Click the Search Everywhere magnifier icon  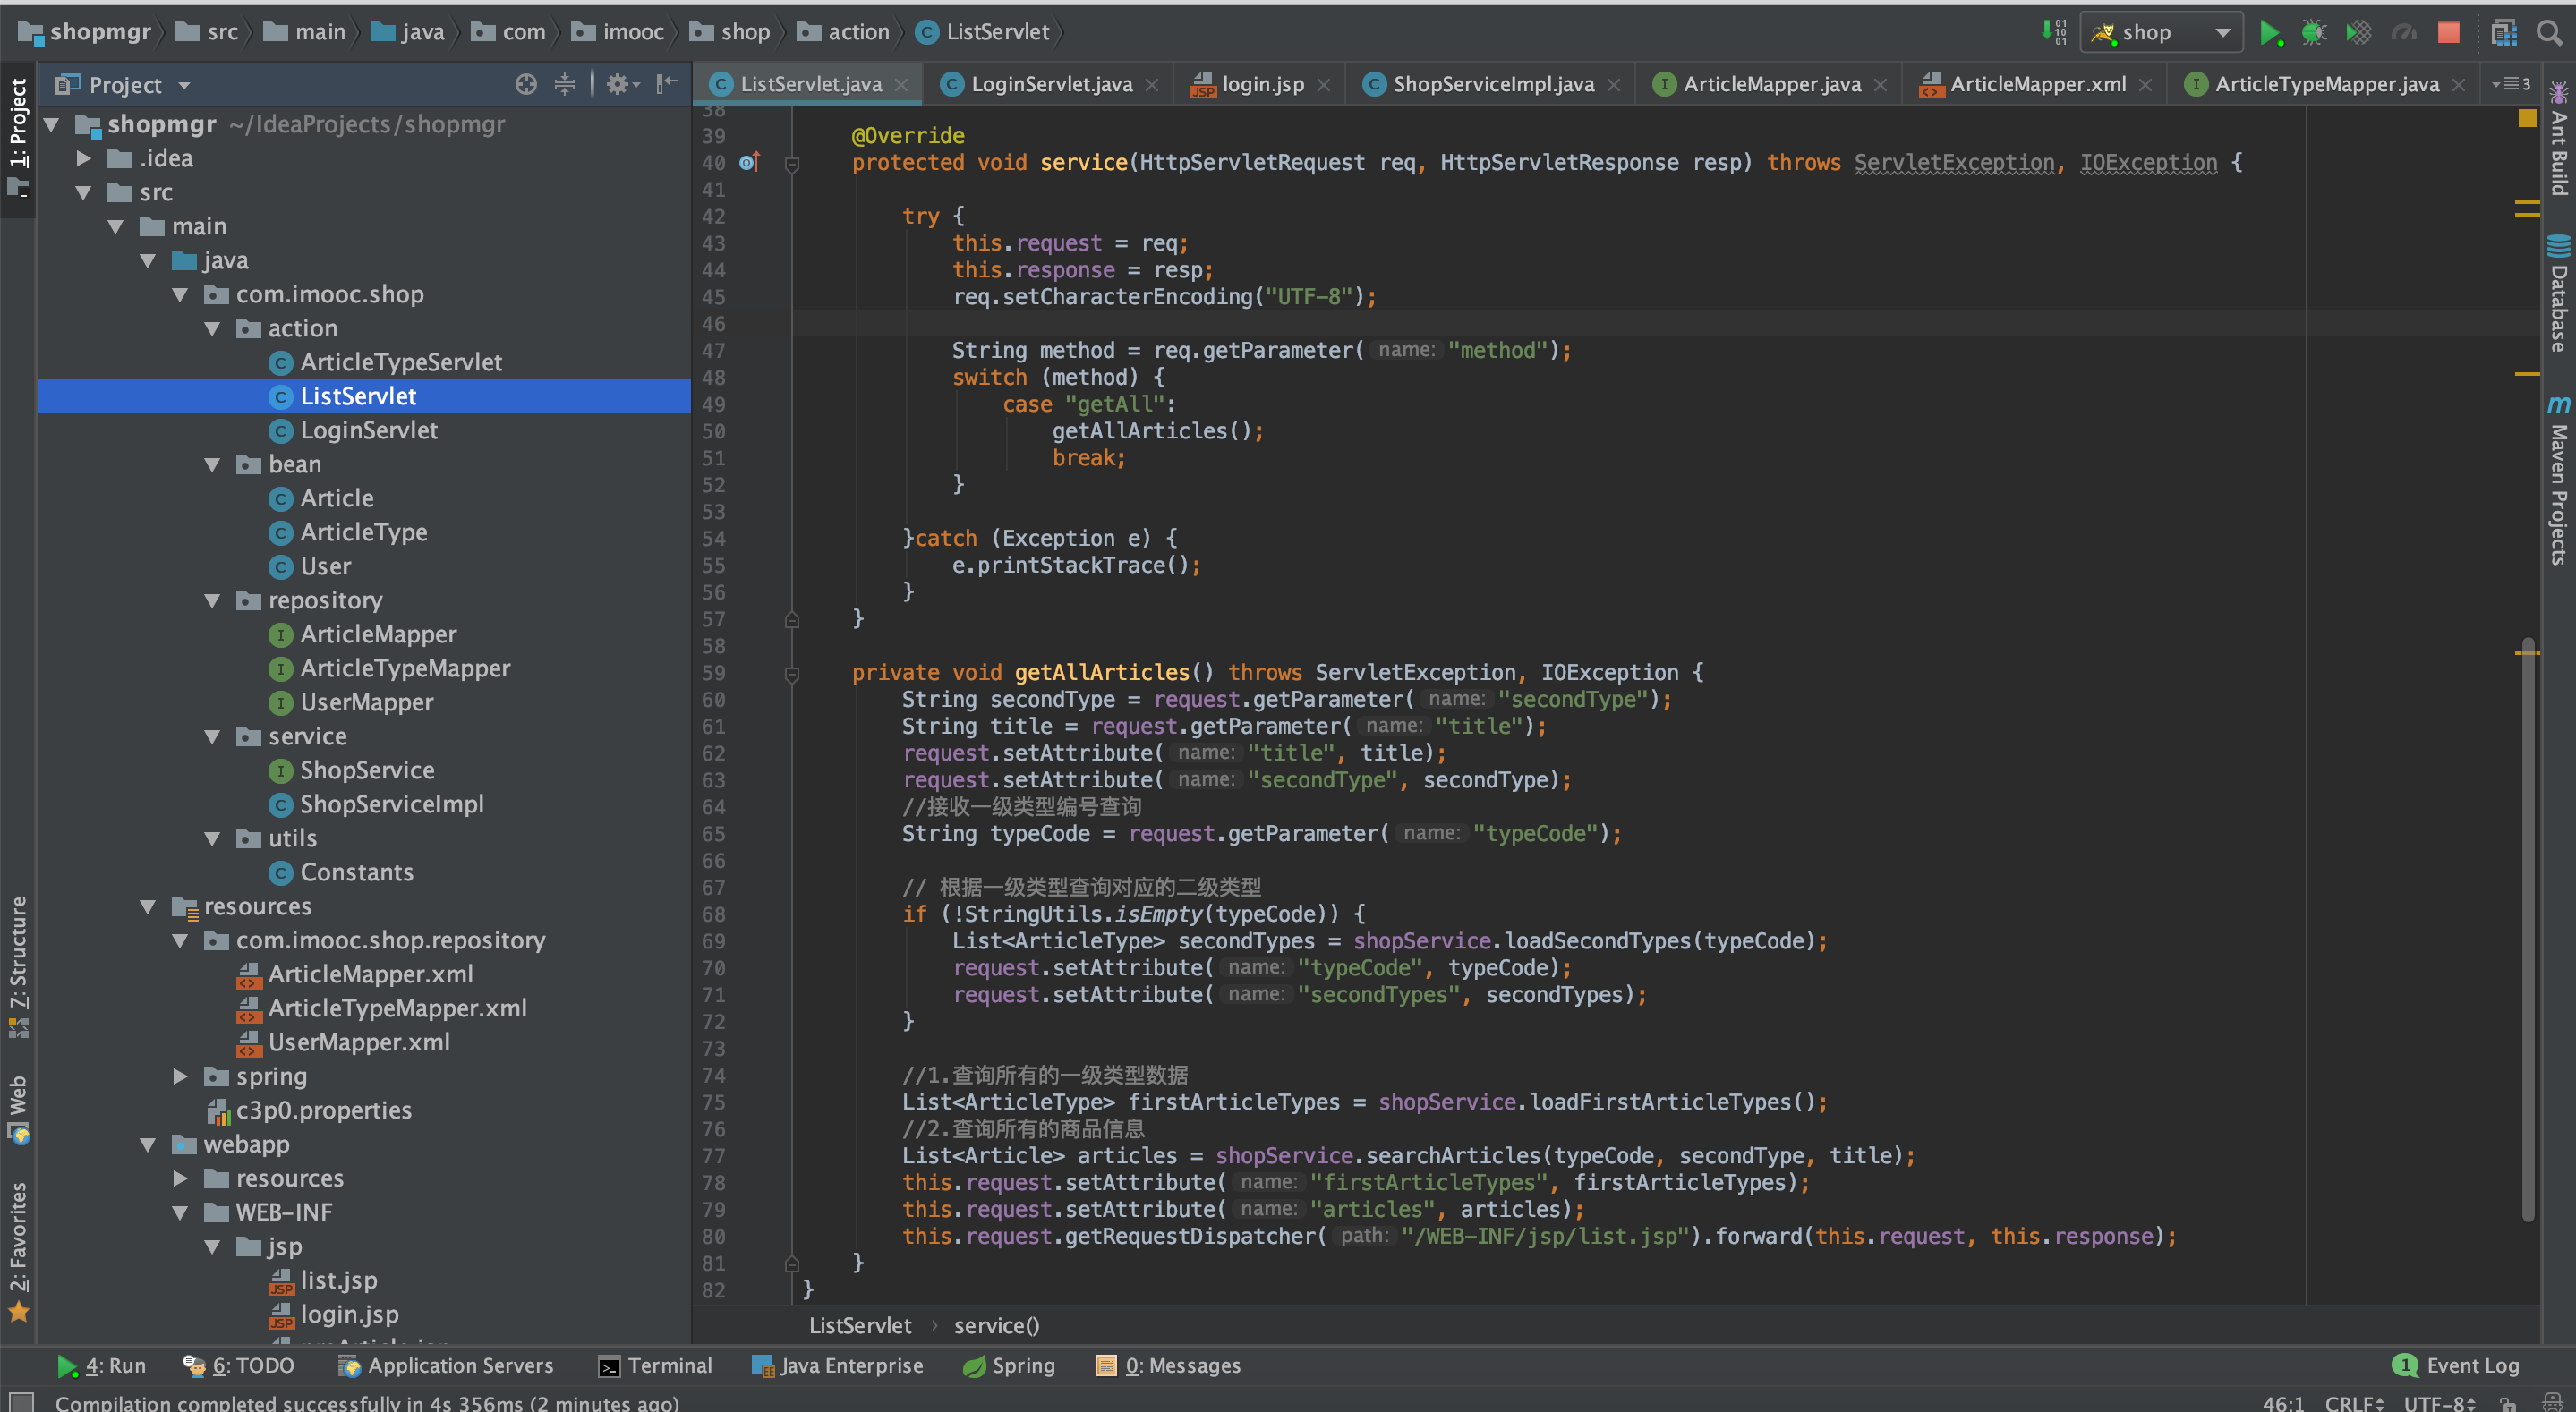[x=2549, y=32]
